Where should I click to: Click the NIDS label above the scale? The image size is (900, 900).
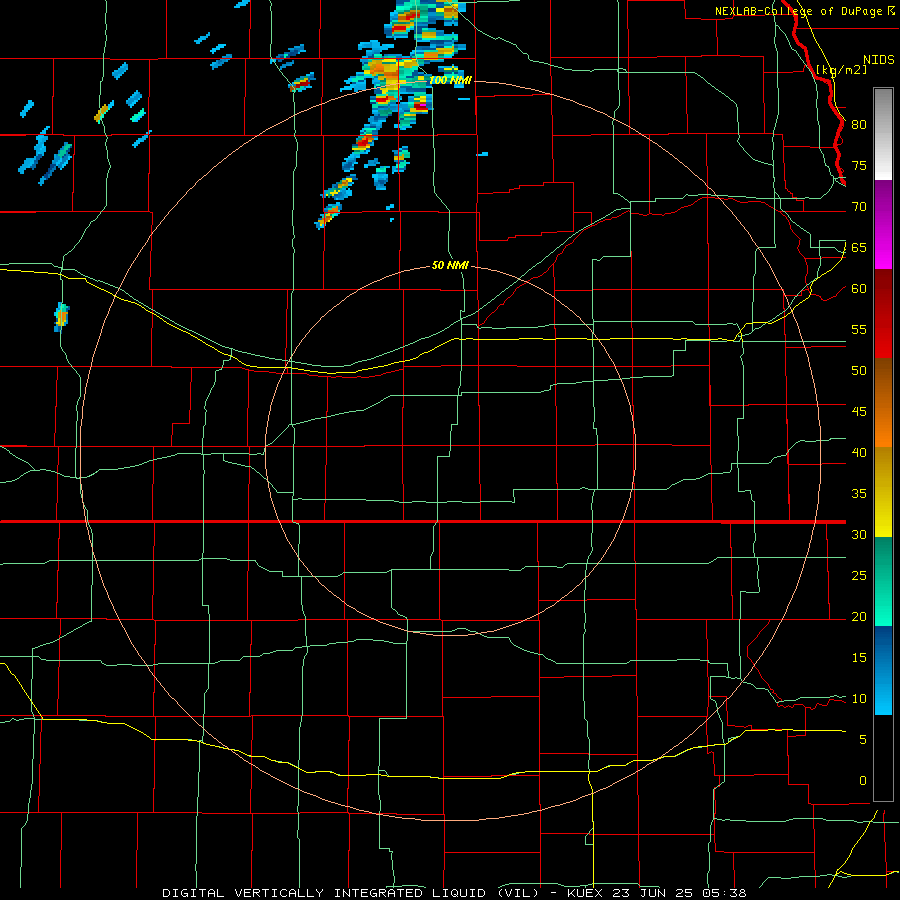coord(878,60)
